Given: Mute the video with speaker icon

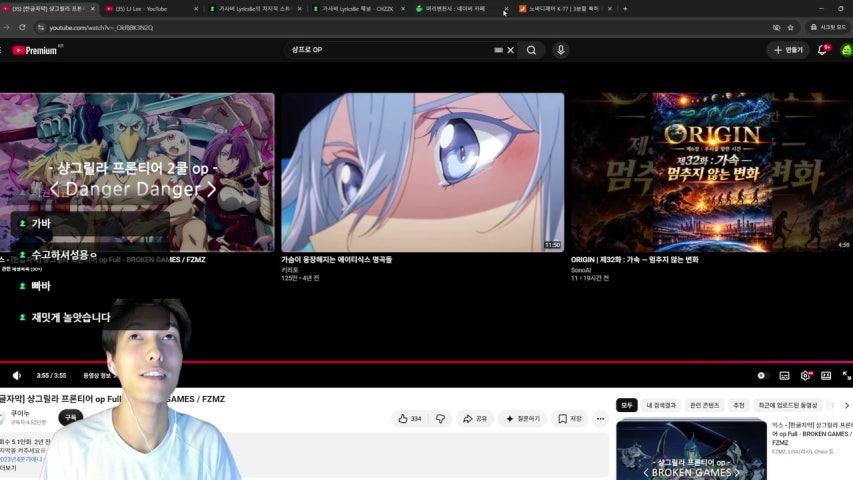Looking at the screenshot, I should point(17,376).
